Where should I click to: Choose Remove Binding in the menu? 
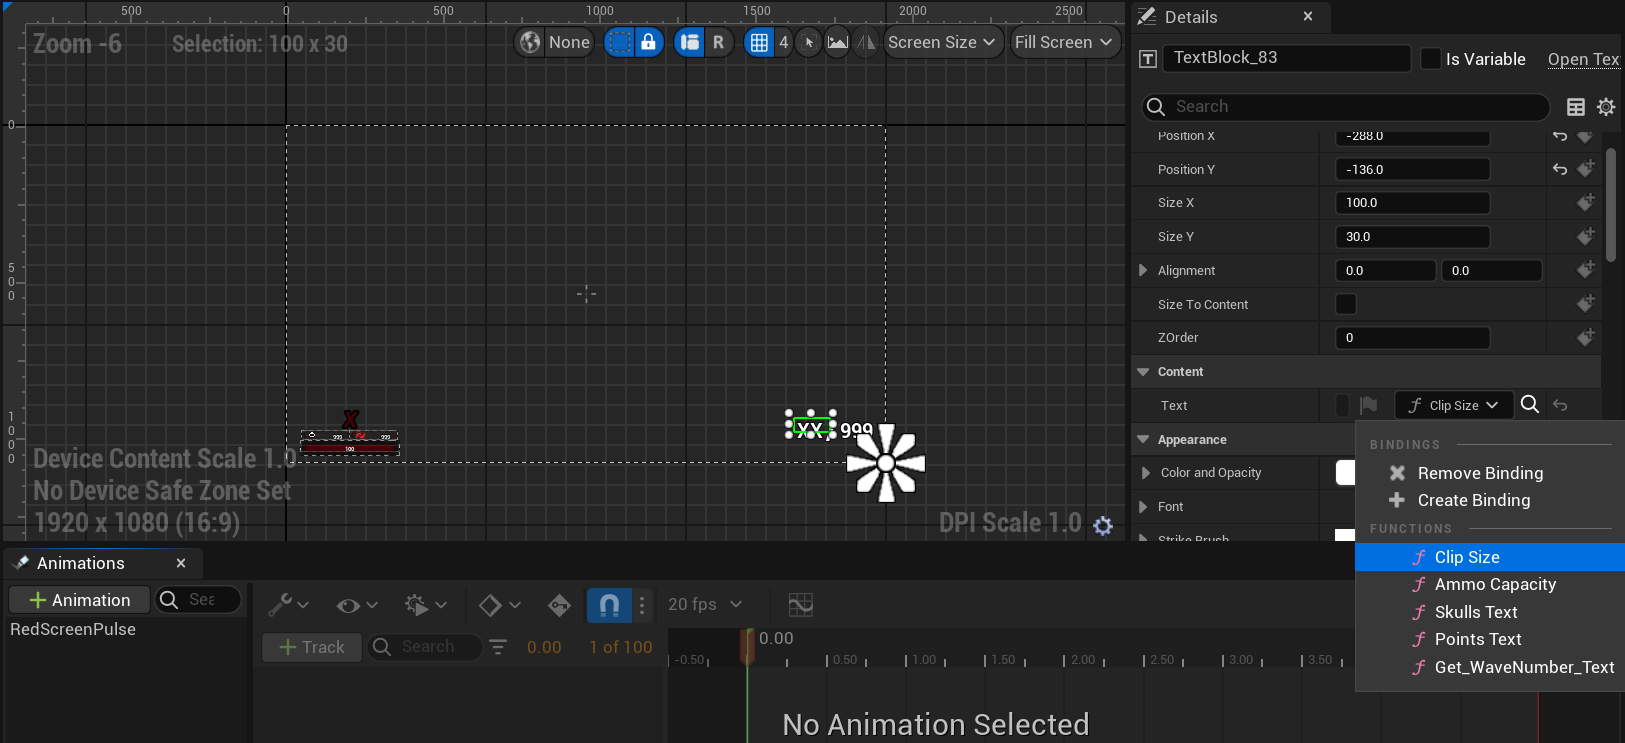coord(1480,473)
